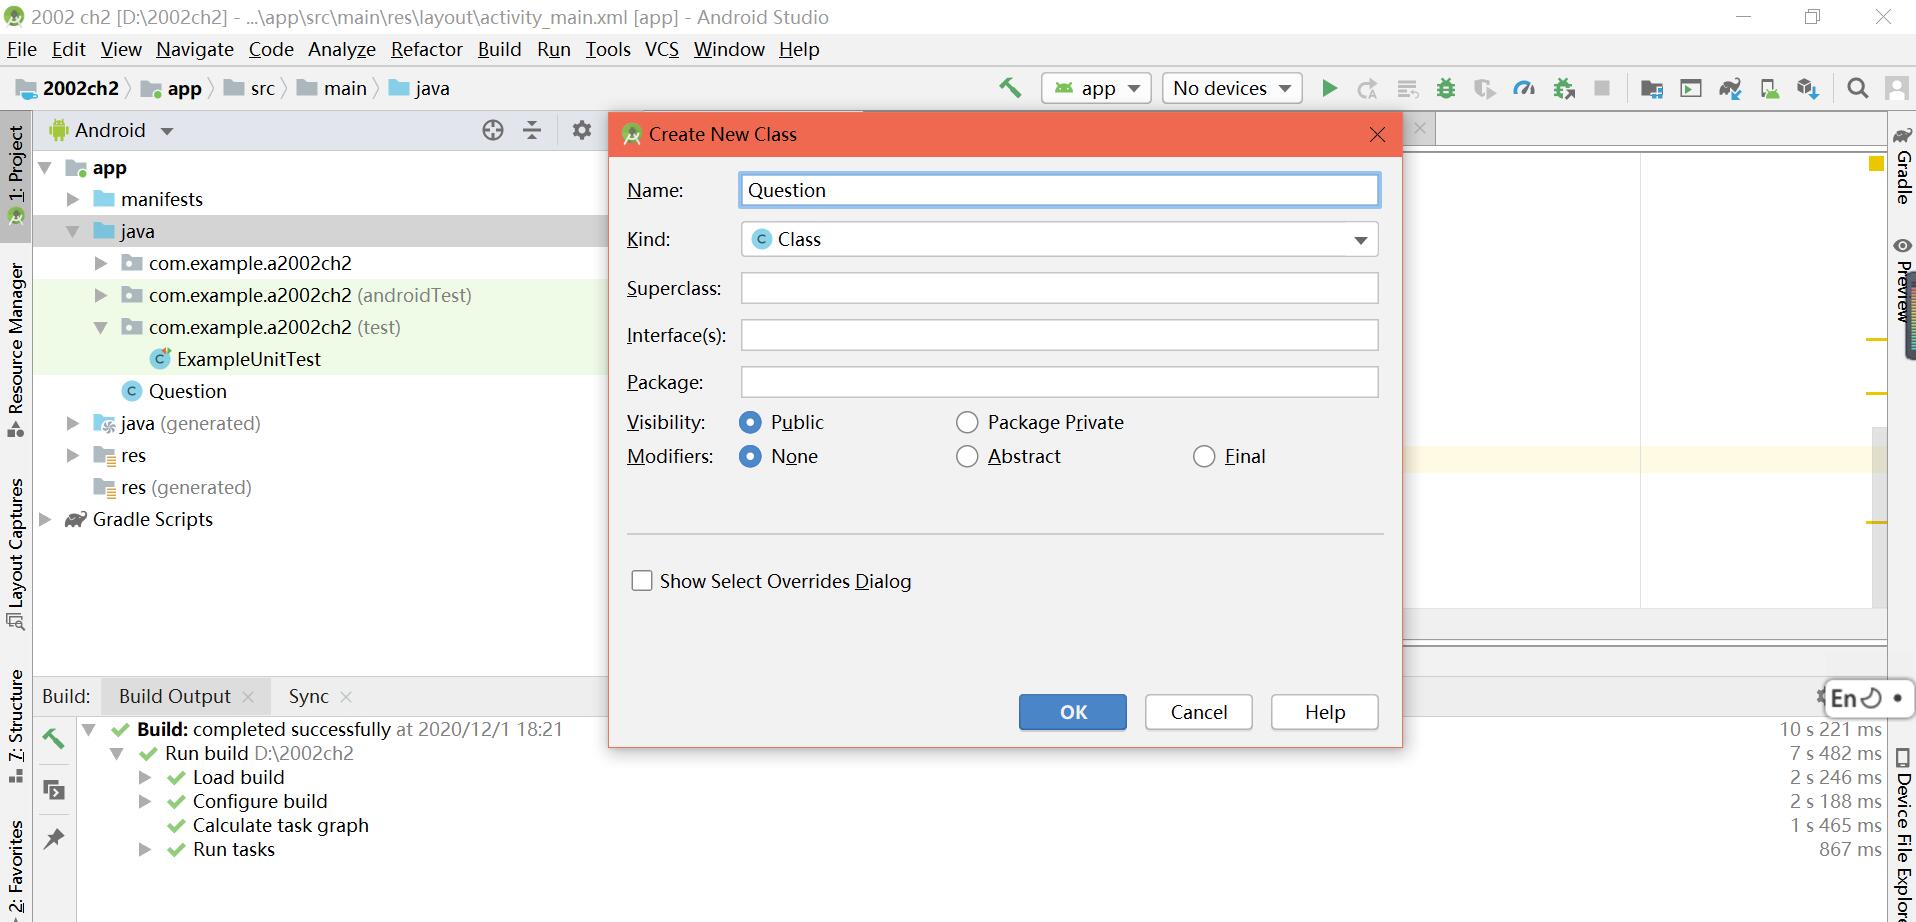
Task: Click the Make Project hammer icon
Action: point(1010,88)
